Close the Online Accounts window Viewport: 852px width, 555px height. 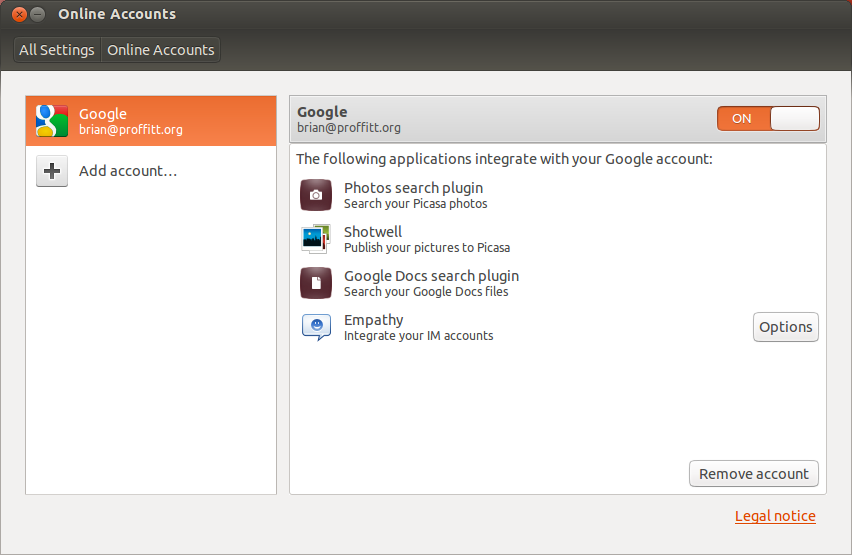click(x=20, y=15)
